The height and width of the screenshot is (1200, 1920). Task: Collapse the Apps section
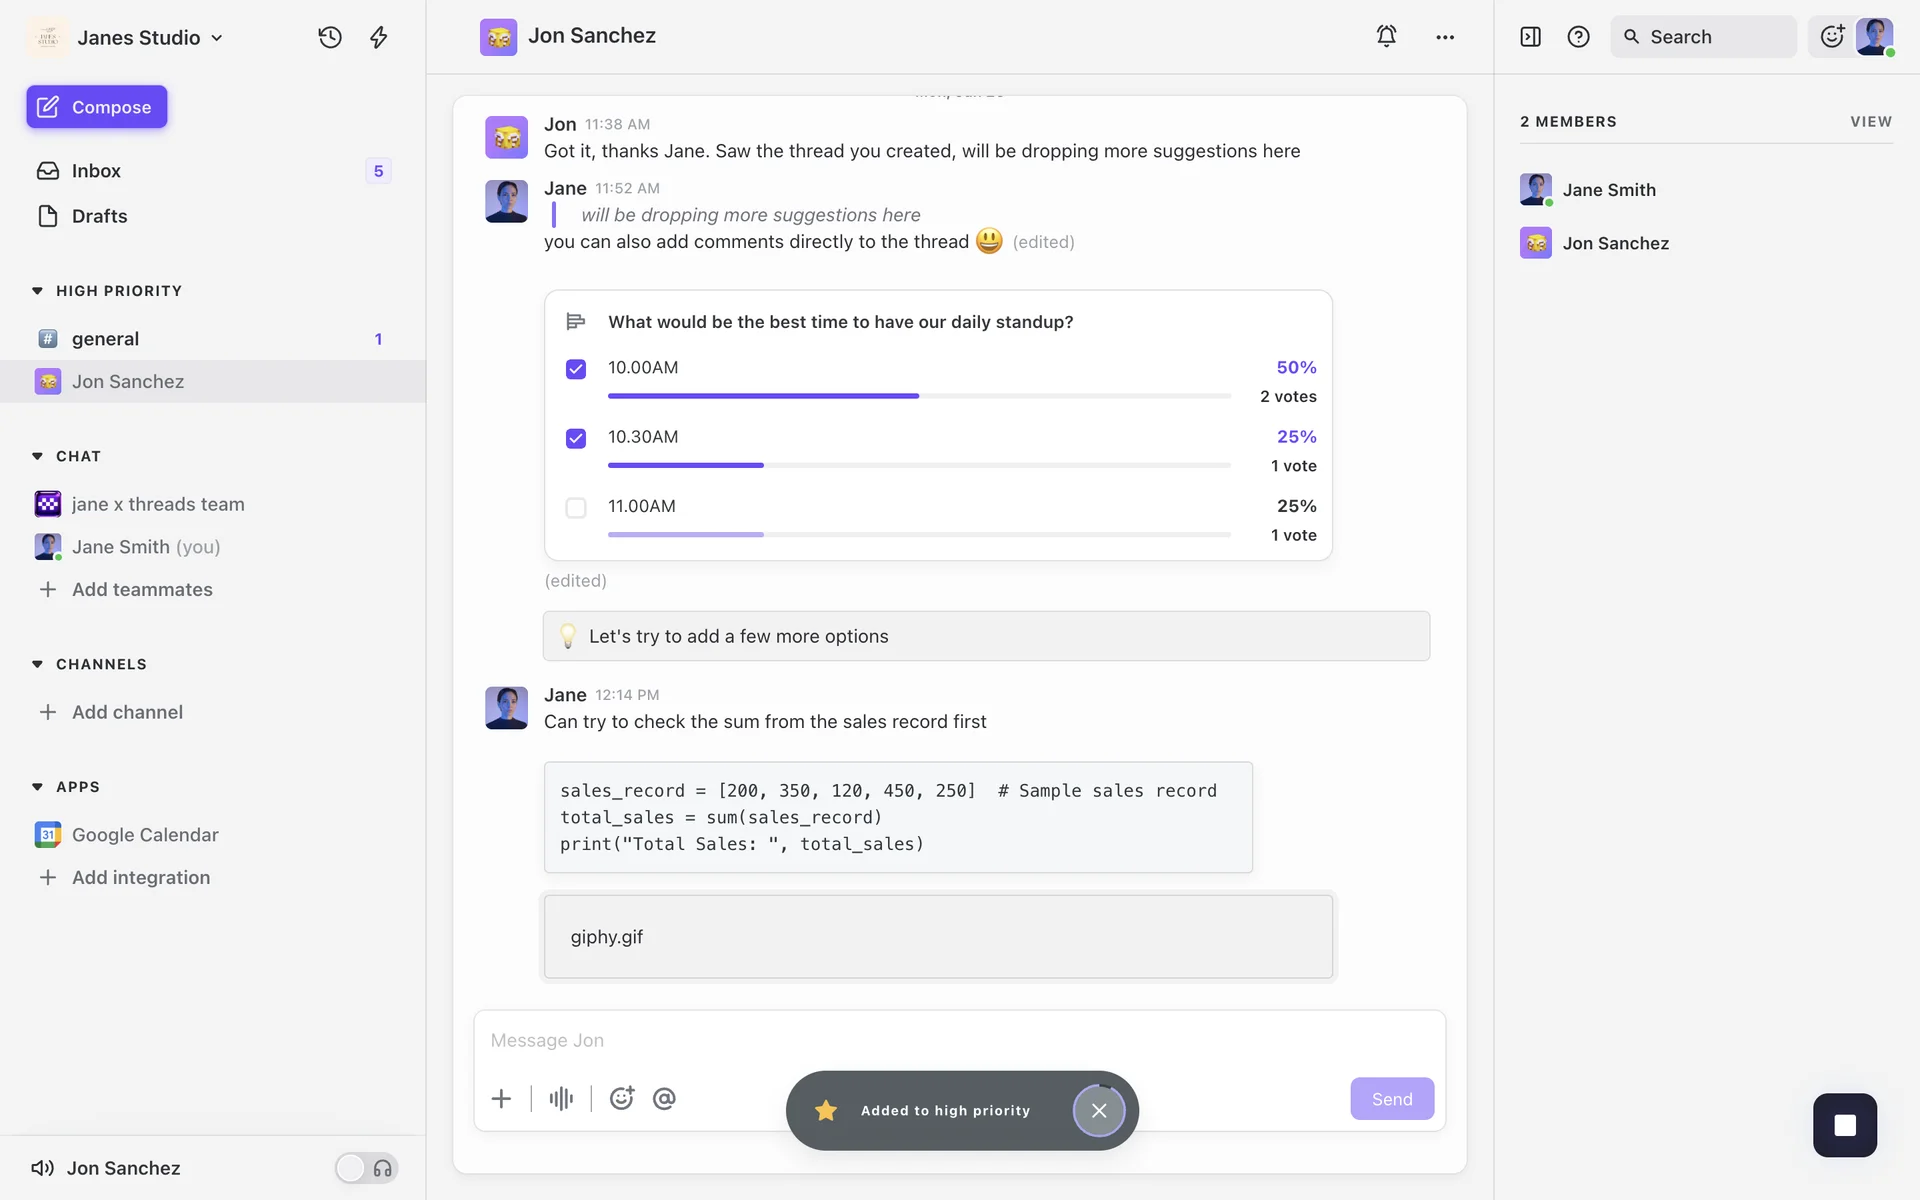[x=38, y=787]
